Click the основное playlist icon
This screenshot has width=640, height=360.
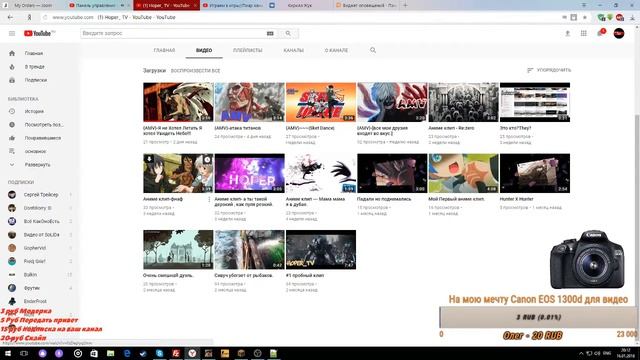pos(12,151)
